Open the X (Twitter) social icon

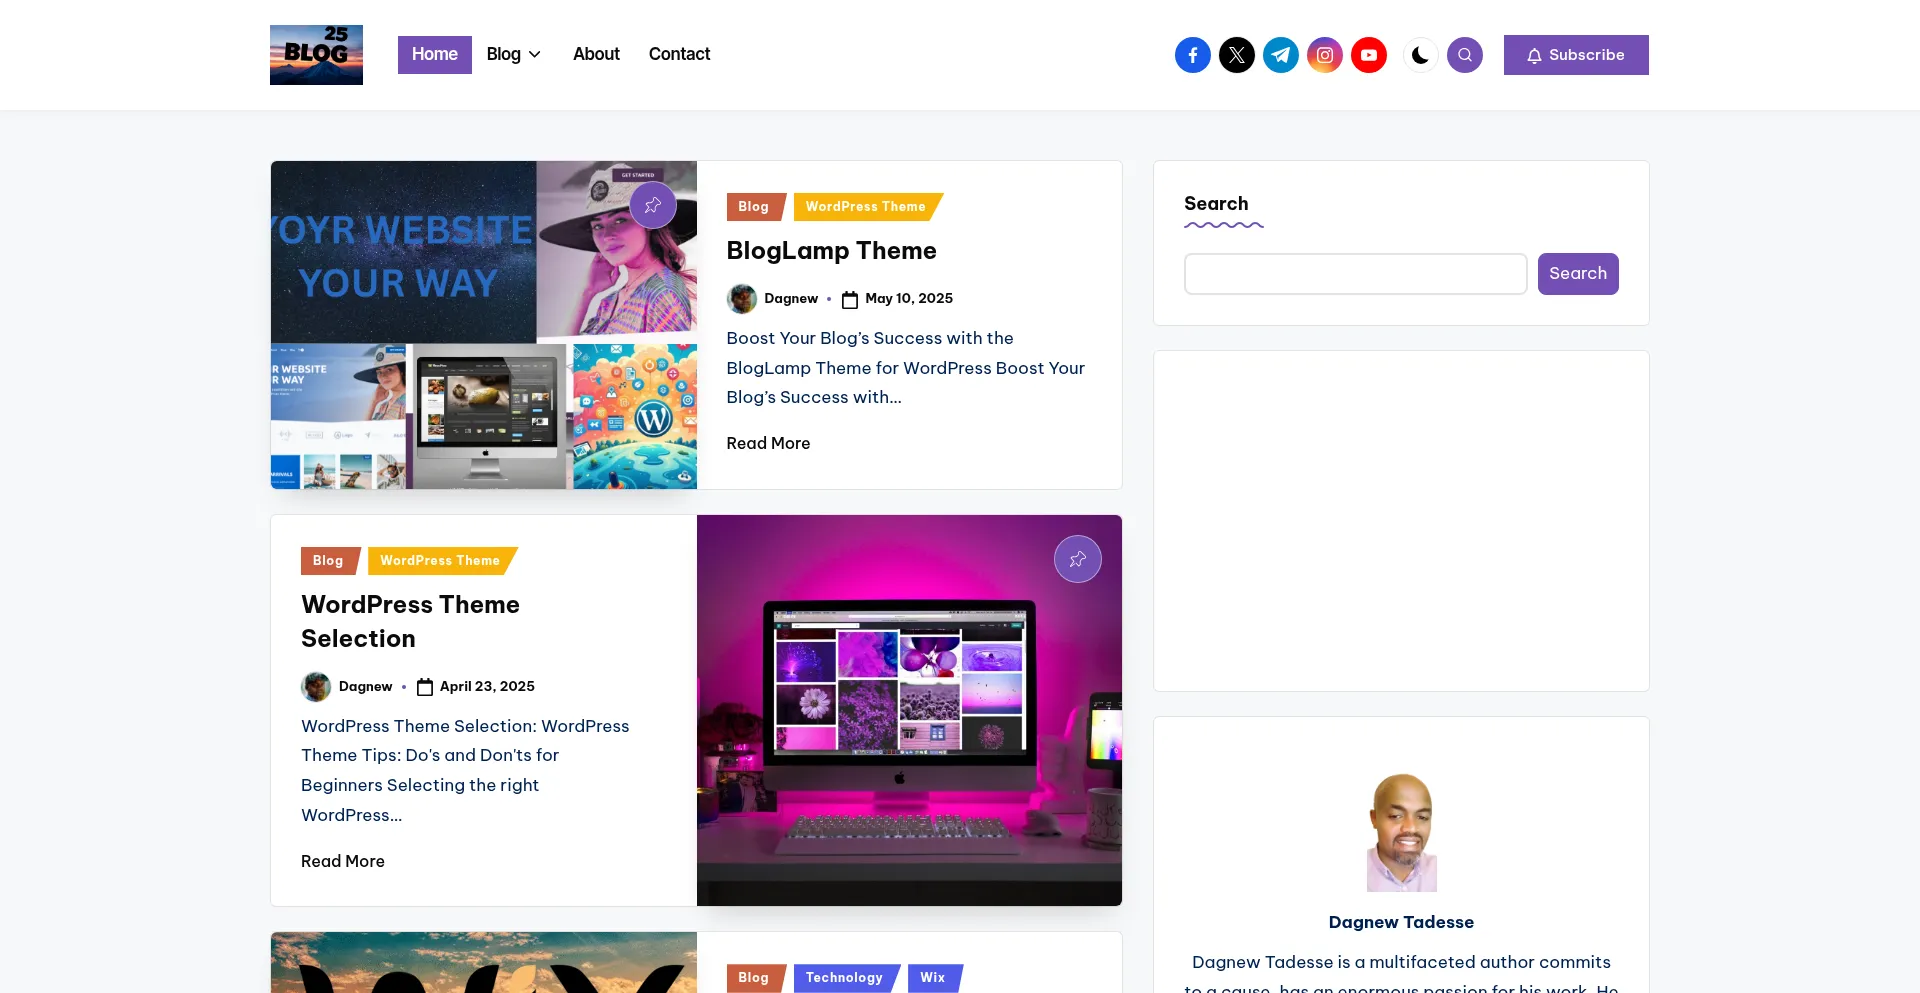(x=1236, y=55)
